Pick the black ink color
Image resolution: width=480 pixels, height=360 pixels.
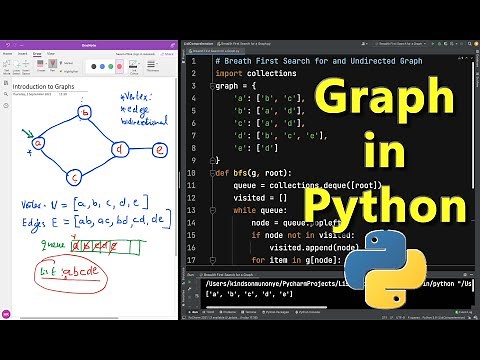pyautogui.click(x=94, y=66)
